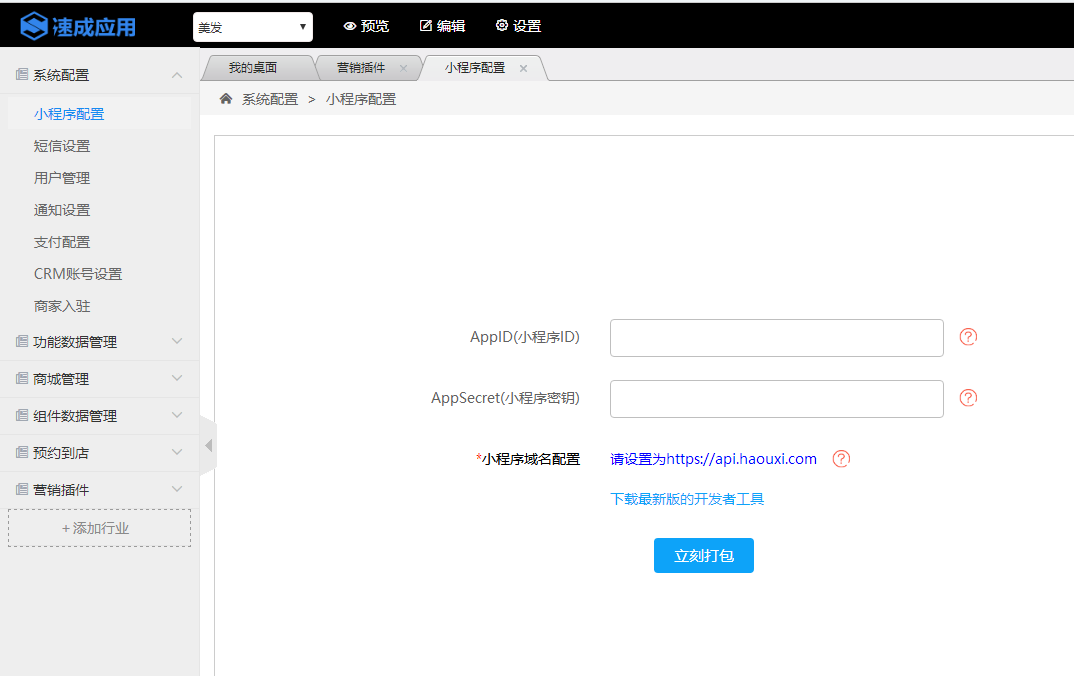Focus the AppSecret(小程序密钥) input field
The image size is (1074, 676).
[x=777, y=399]
